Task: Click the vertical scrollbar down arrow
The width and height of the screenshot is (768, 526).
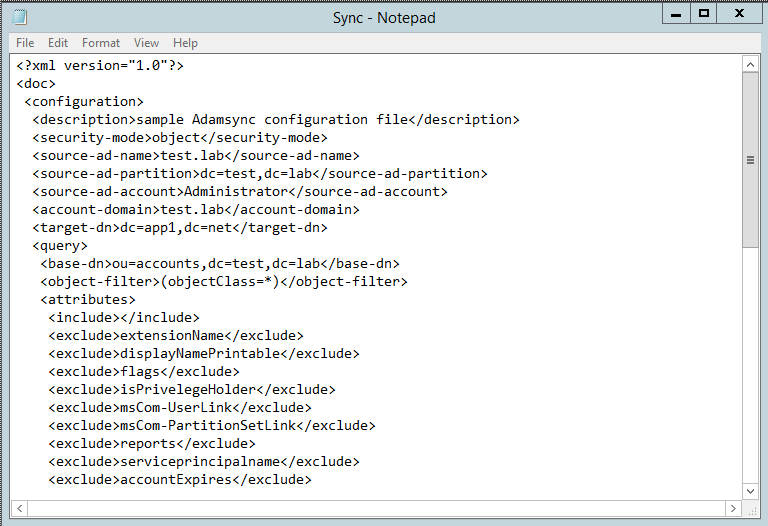Action: coord(750,491)
